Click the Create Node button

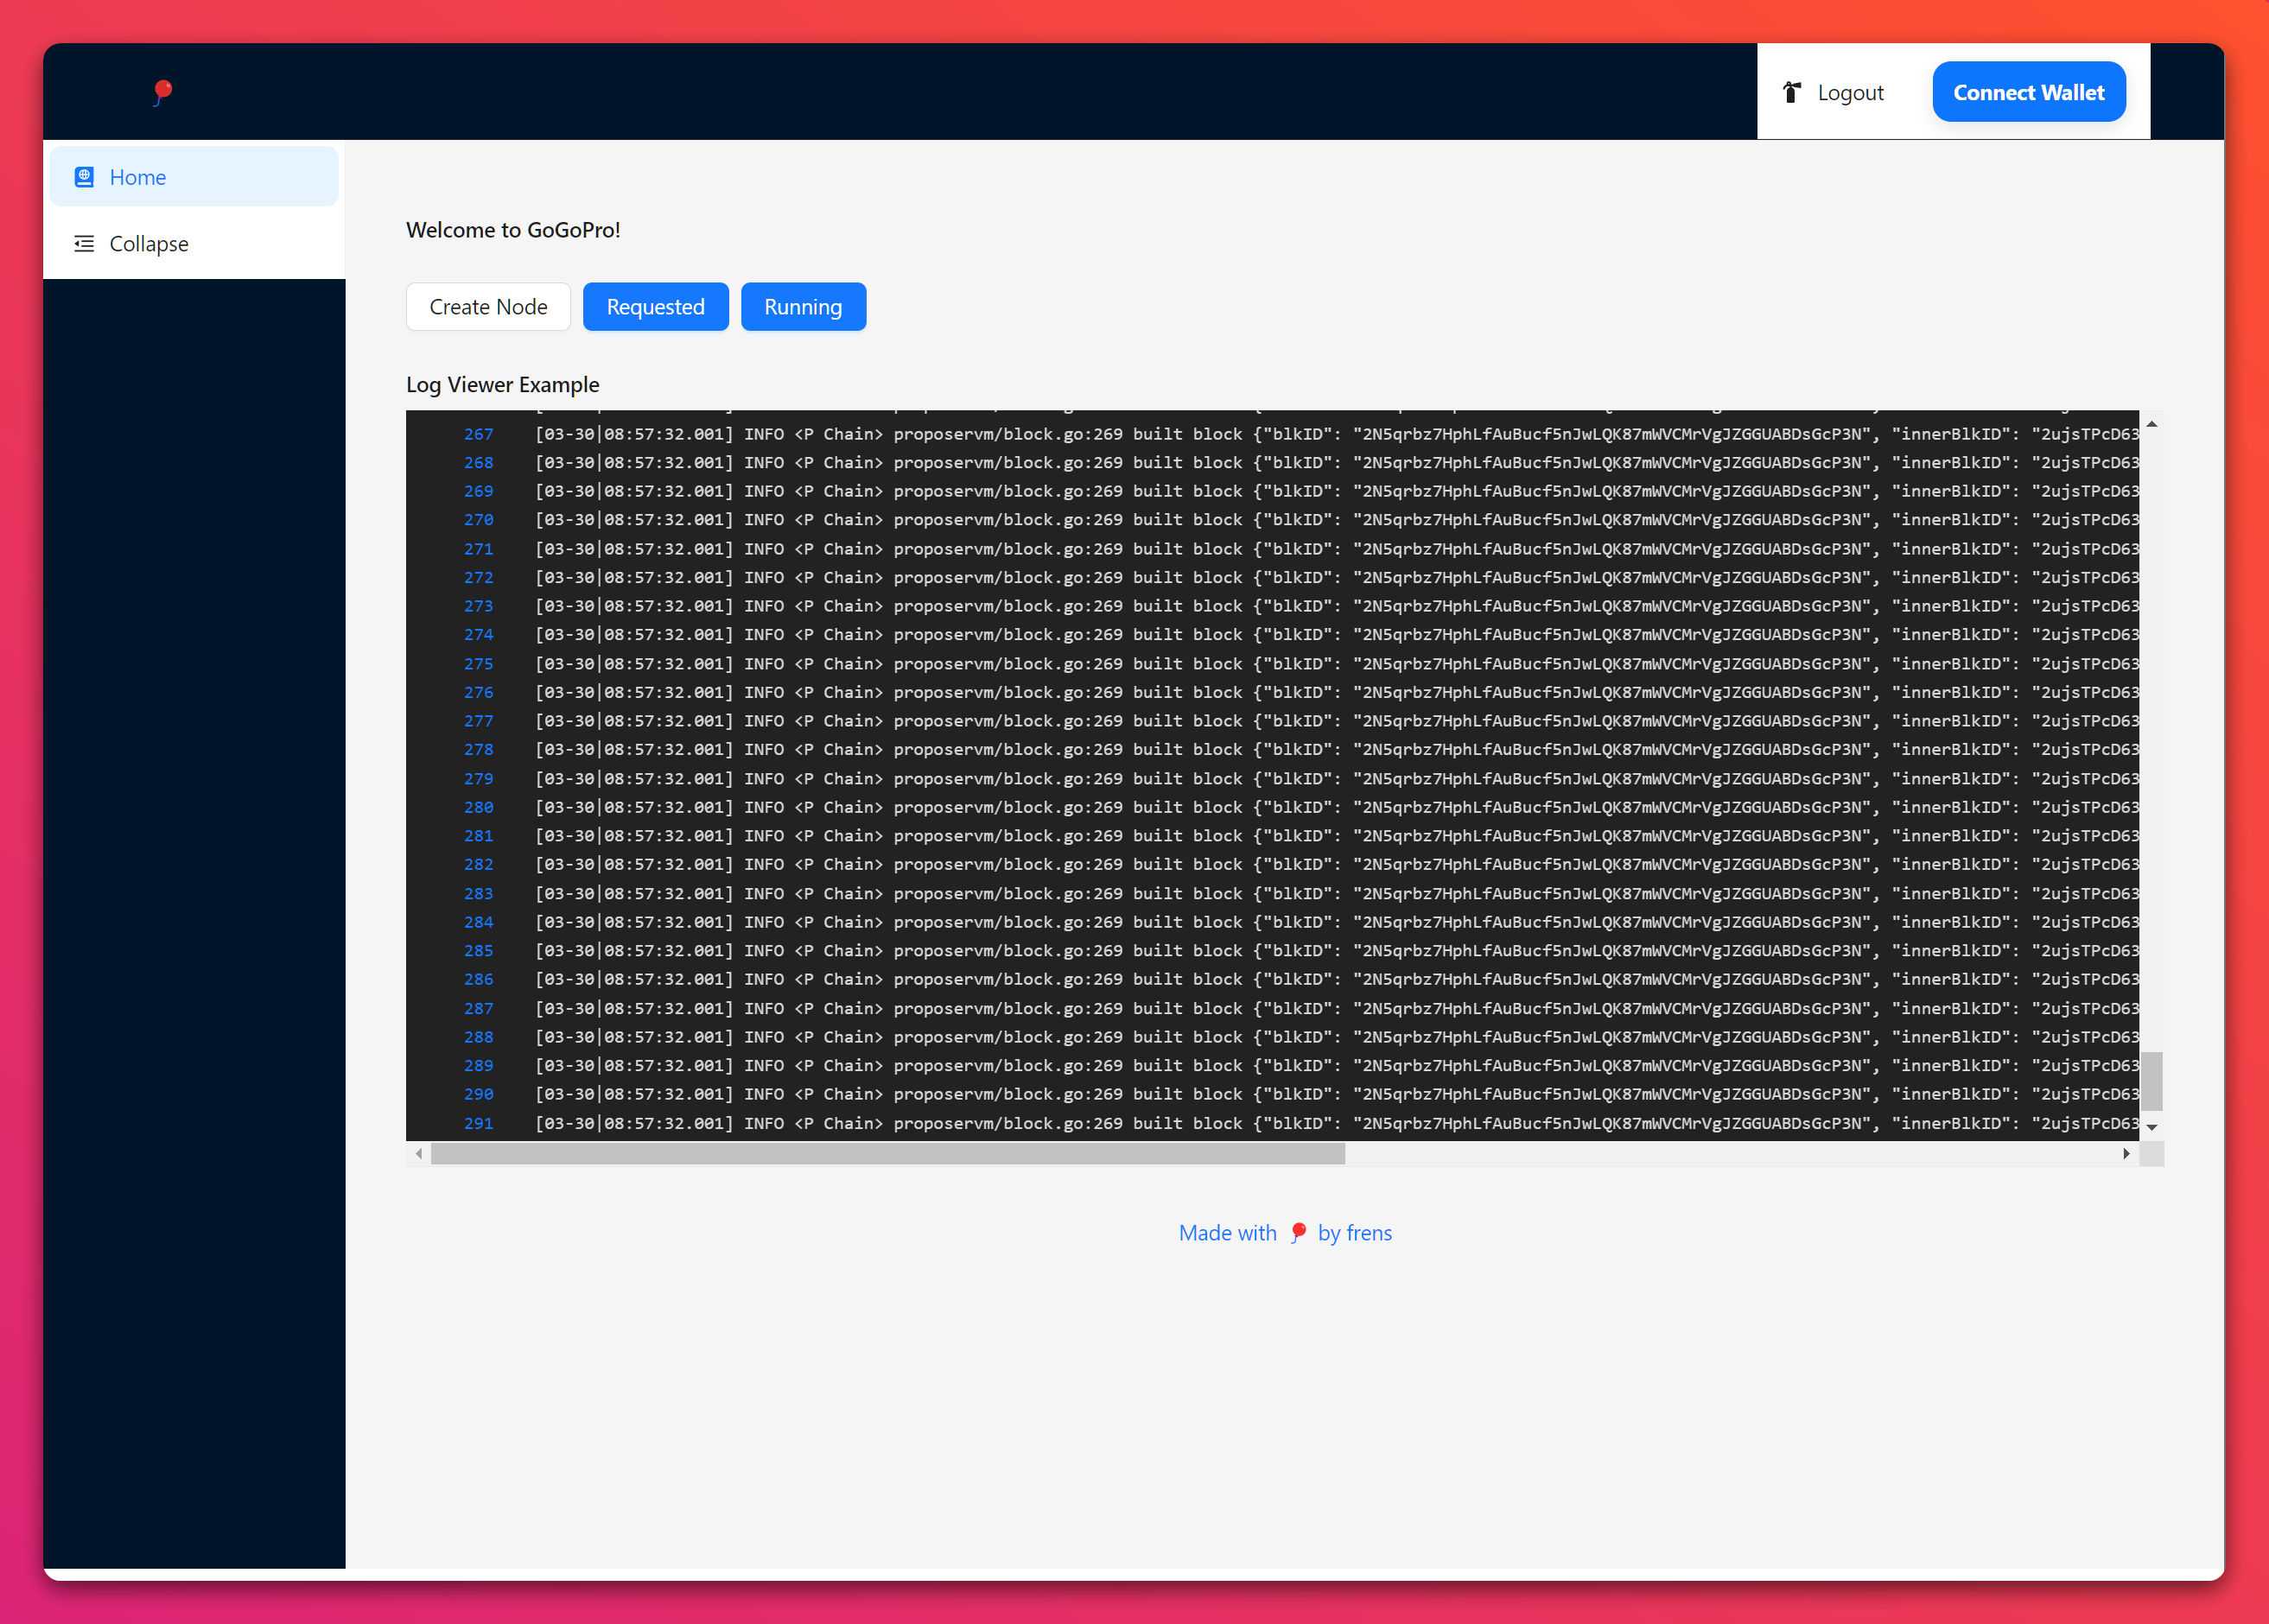[488, 306]
